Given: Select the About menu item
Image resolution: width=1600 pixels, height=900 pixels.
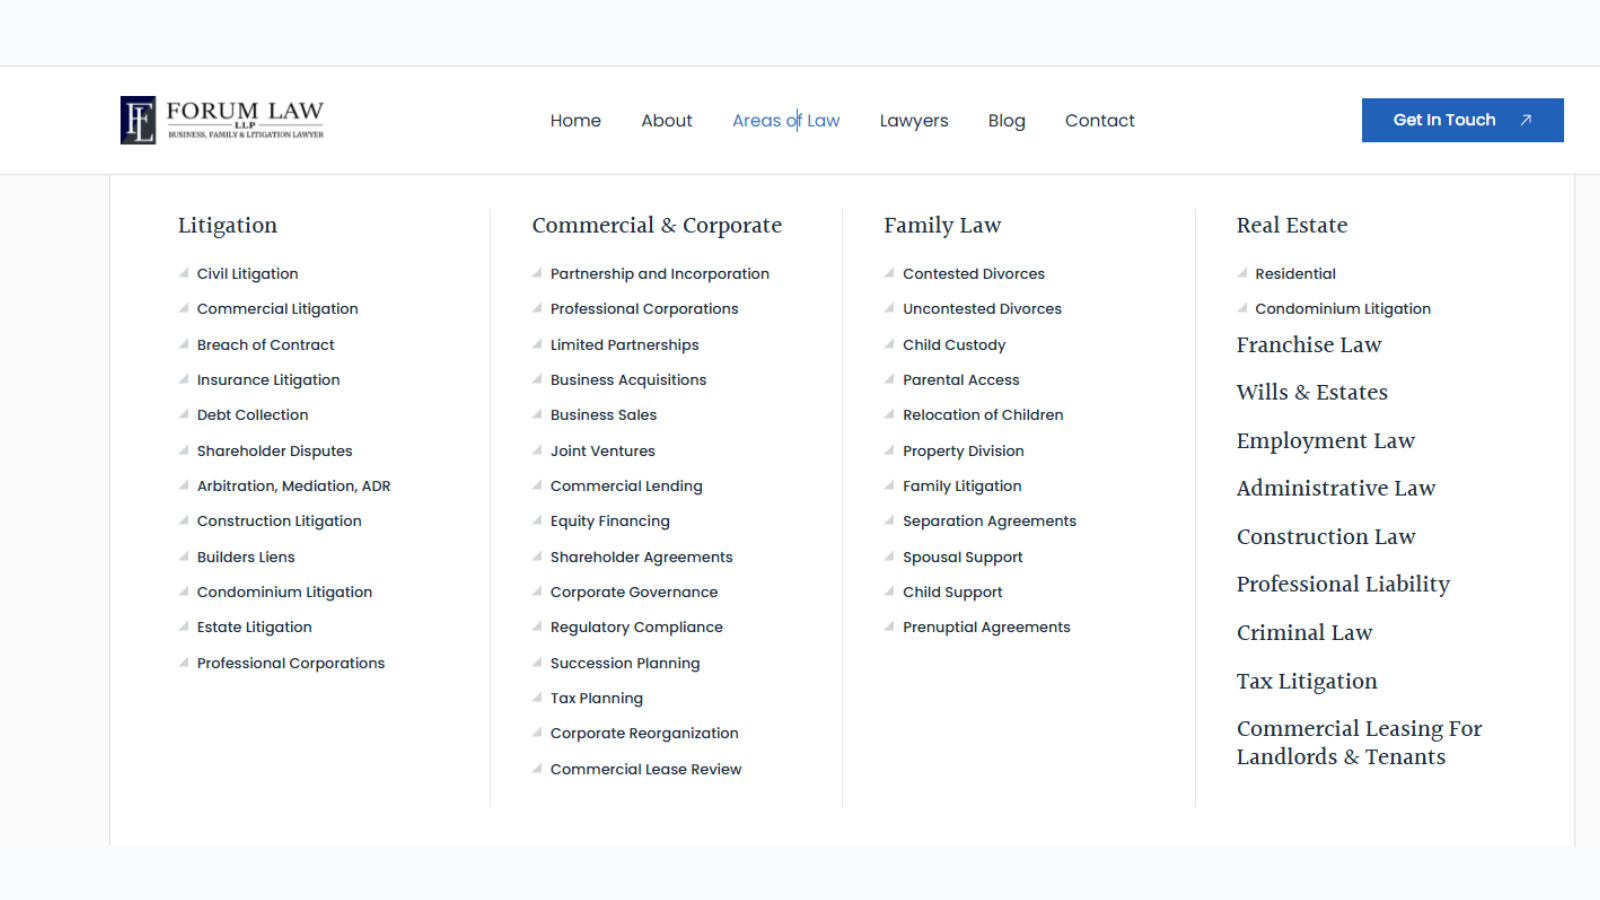Looking at the screenshot, I should click(x=666, y=121).
